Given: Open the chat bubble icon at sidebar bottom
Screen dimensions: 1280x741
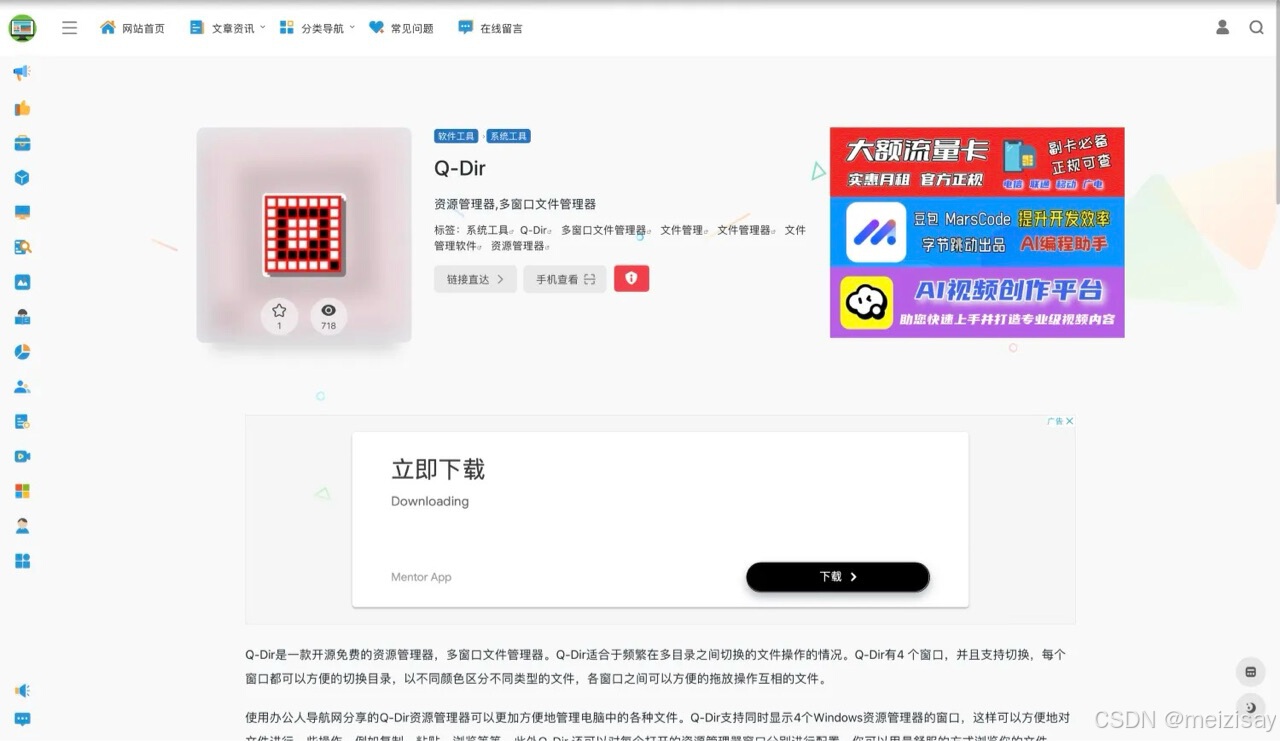Looking at the screenshot, I should tap(22, 719).
